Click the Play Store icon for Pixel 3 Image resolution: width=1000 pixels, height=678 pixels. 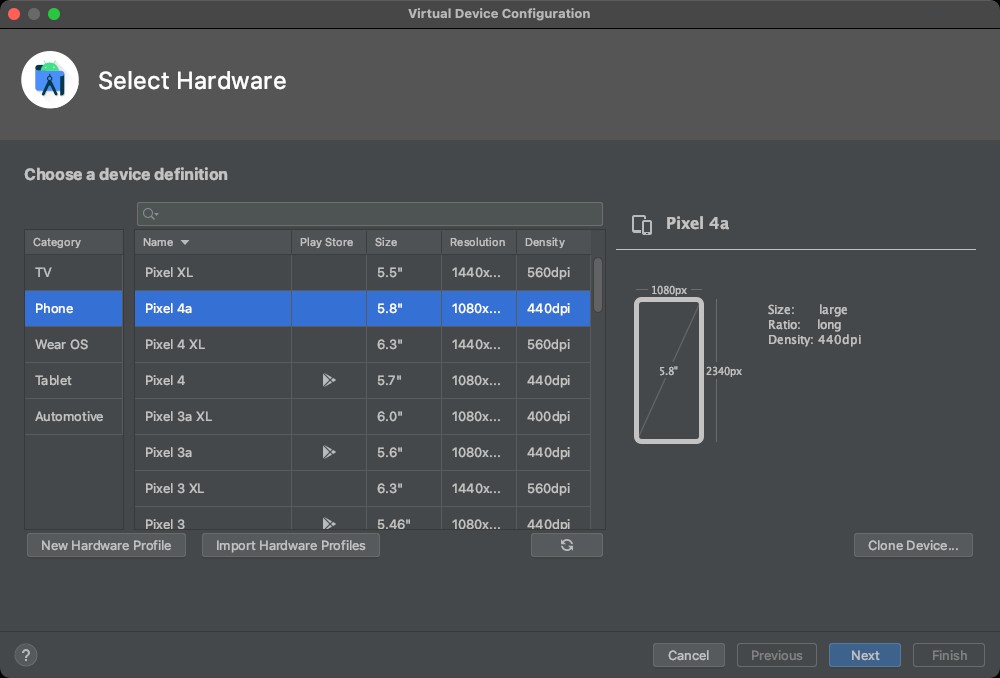(x=328, y=523)
